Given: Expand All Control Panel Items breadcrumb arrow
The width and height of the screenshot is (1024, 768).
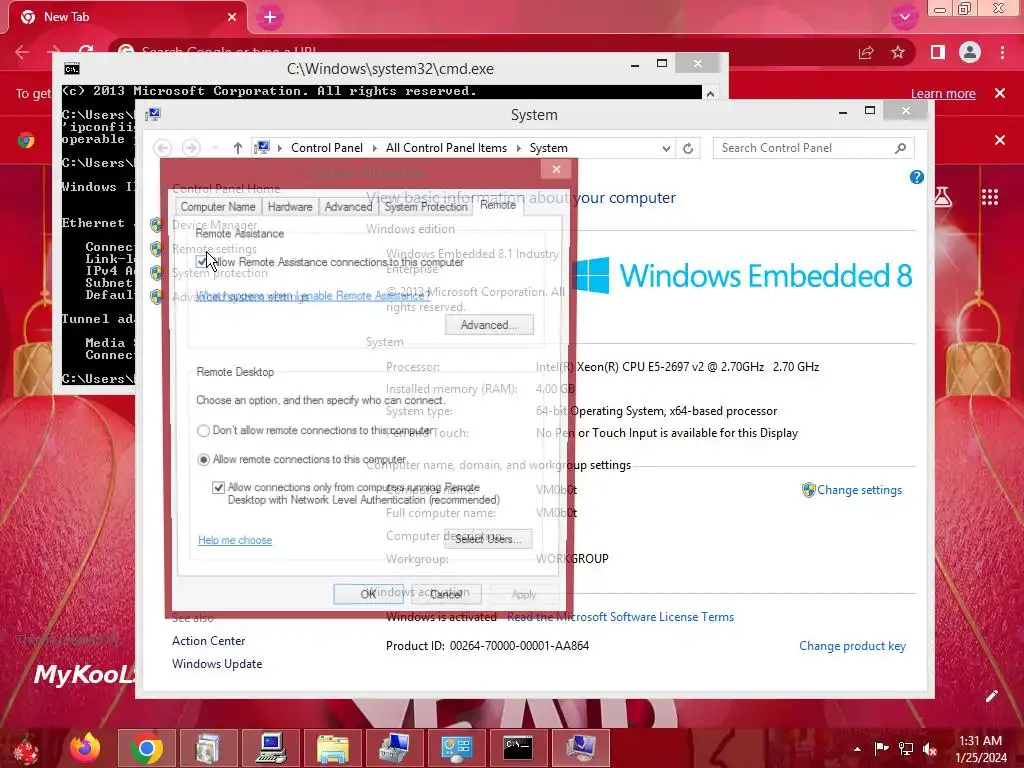Looking at the screenshot, I should point(519,148).
